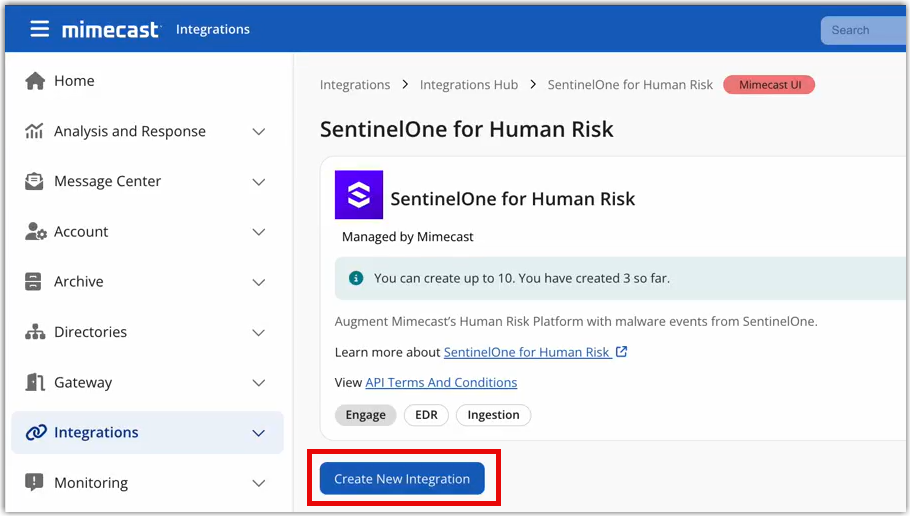Image resolution: width=911 pixels, height=517 pixels.
Task: Expand the Monitoring menu chevron
Action: (259, 483)
